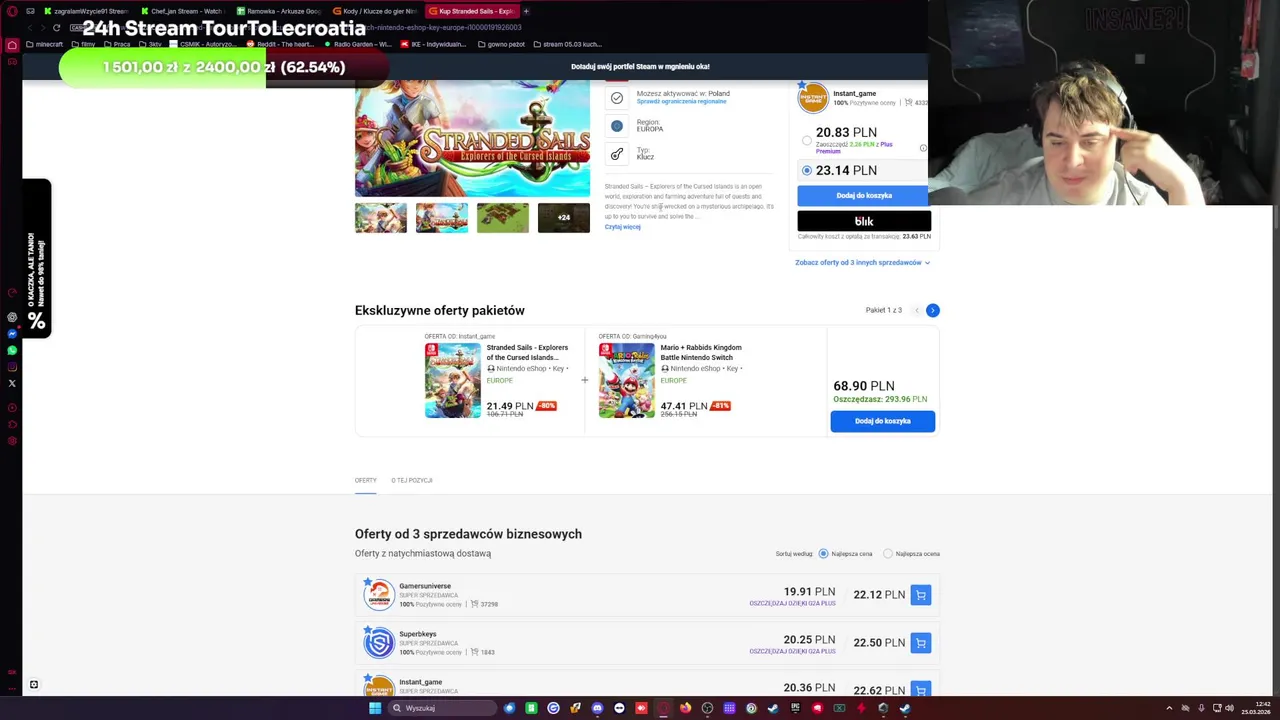Expand Zobacz oferty od 3 innych sprzedawców

tap(863, 262)
